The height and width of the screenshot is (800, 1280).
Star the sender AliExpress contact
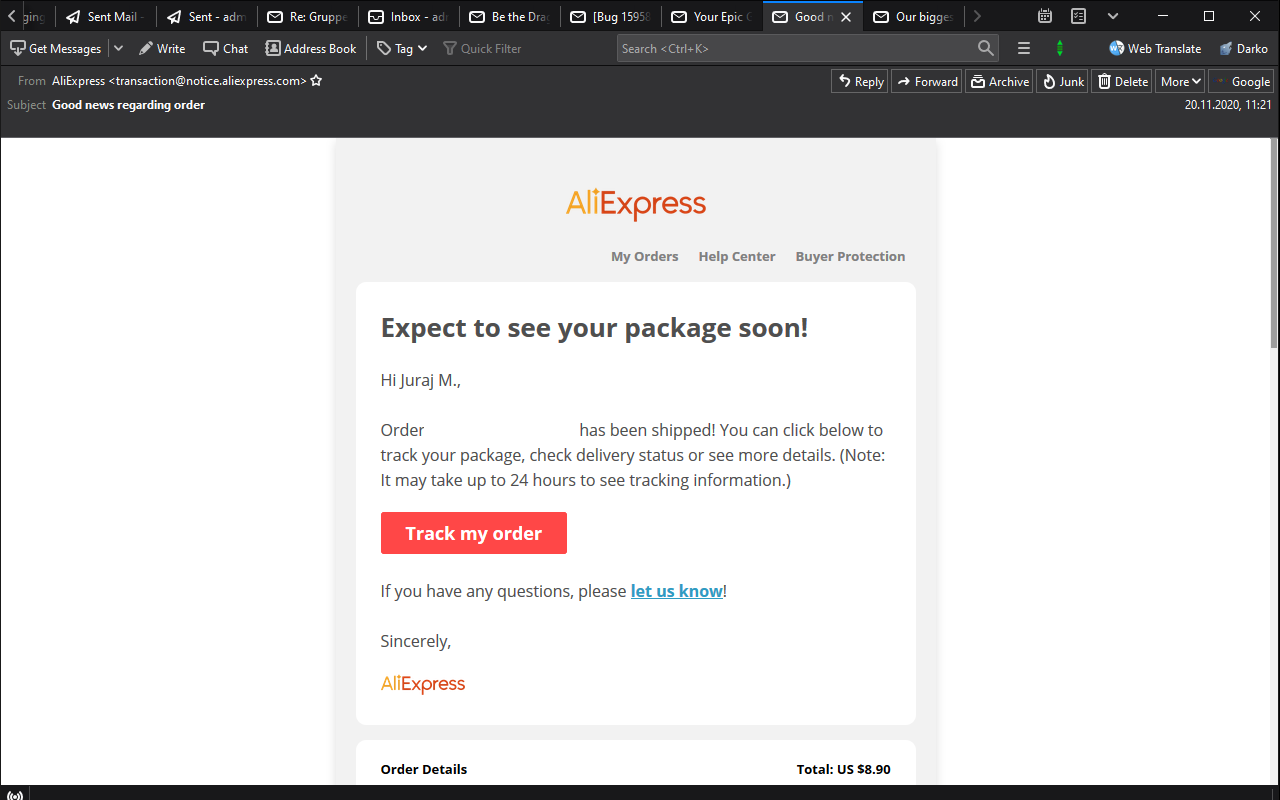(x=316, y=81)
